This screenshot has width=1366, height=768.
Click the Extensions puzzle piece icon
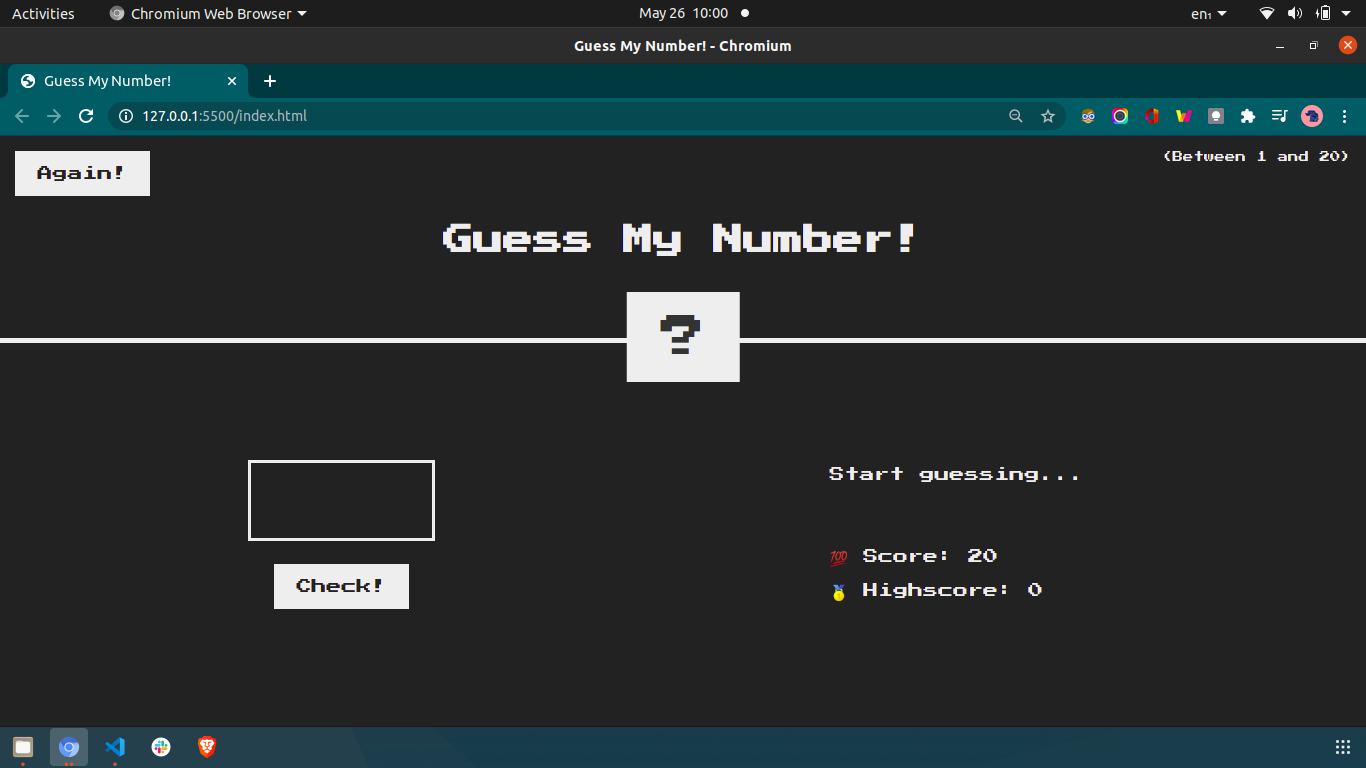click(x=1248, y=116)
